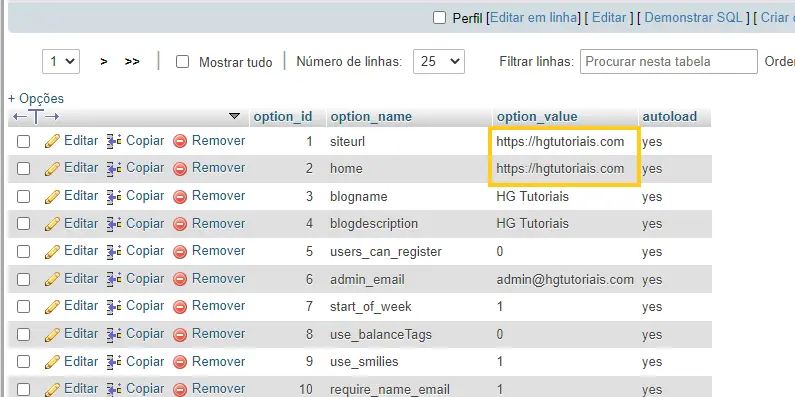Click HG Tutoriais value in blogname row
This screenshot has width=795, height=397.
click(x=532, y=196)
